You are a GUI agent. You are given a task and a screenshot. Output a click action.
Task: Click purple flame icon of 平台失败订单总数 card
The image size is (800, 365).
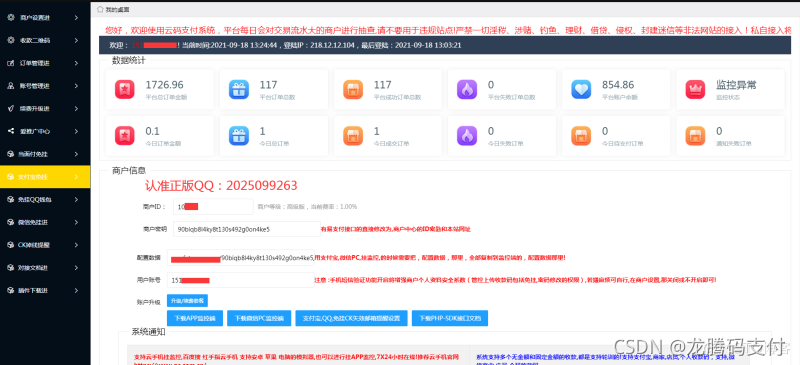click(467, 89)
